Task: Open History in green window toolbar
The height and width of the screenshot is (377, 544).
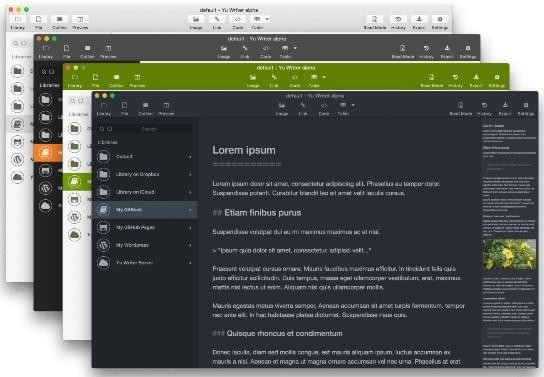Action: click(x=455, y=77)
